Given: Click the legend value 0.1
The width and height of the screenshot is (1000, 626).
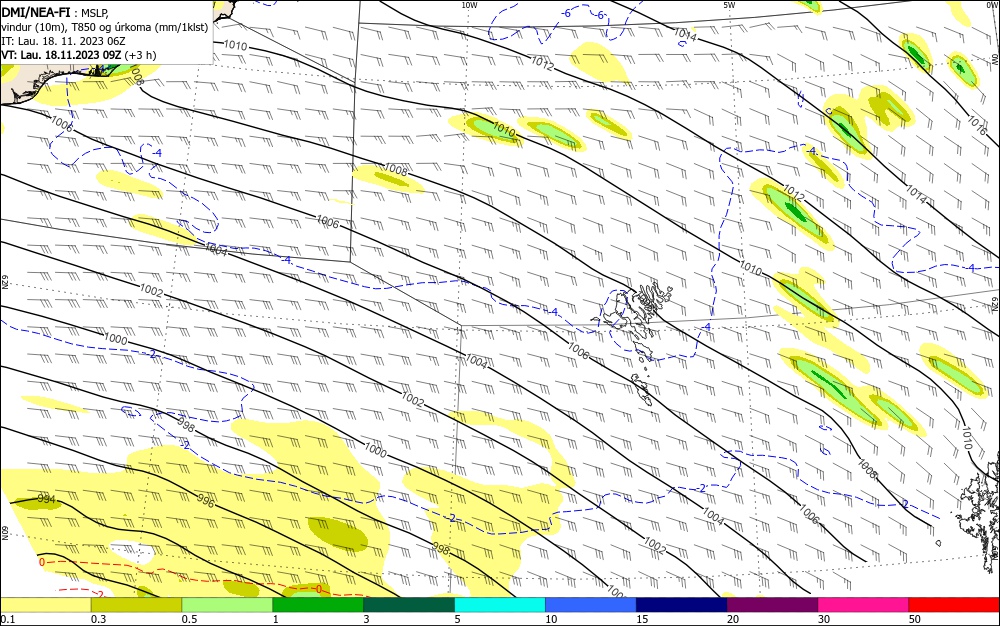Looking at the screenshot, I should click(8, 619).
